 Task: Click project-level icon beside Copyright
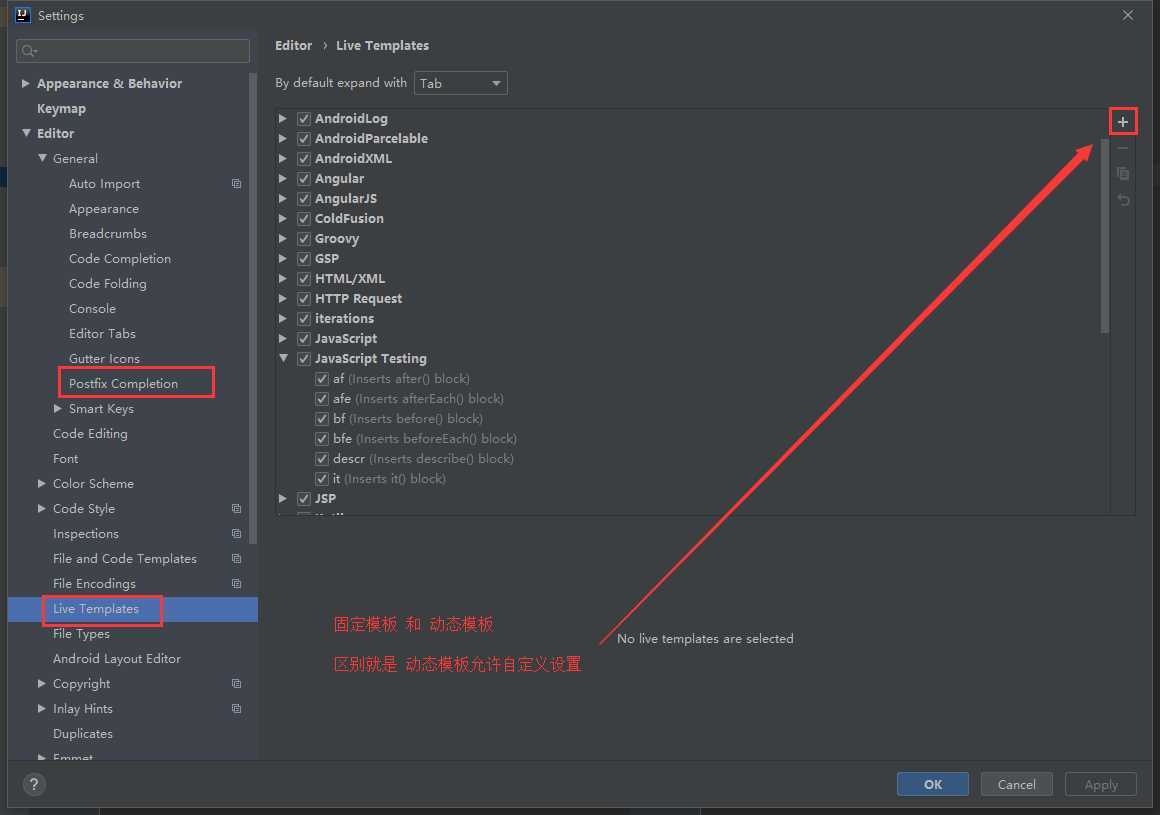(236, 684)
